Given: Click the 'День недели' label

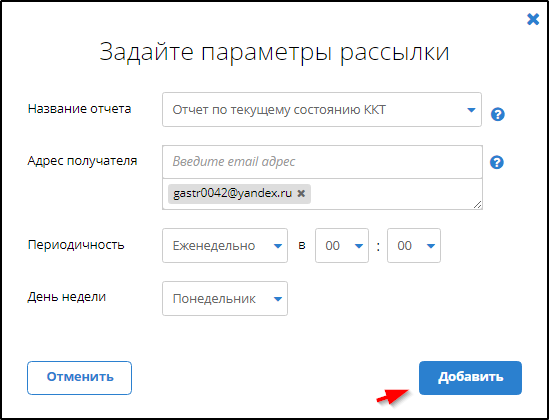Looking at the screenshot, I should click(67, 297).
